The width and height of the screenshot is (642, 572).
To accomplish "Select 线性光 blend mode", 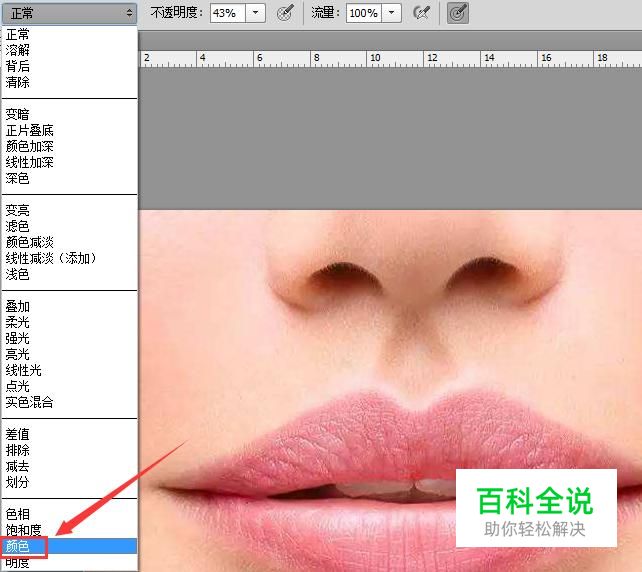I will click(69, 370).
